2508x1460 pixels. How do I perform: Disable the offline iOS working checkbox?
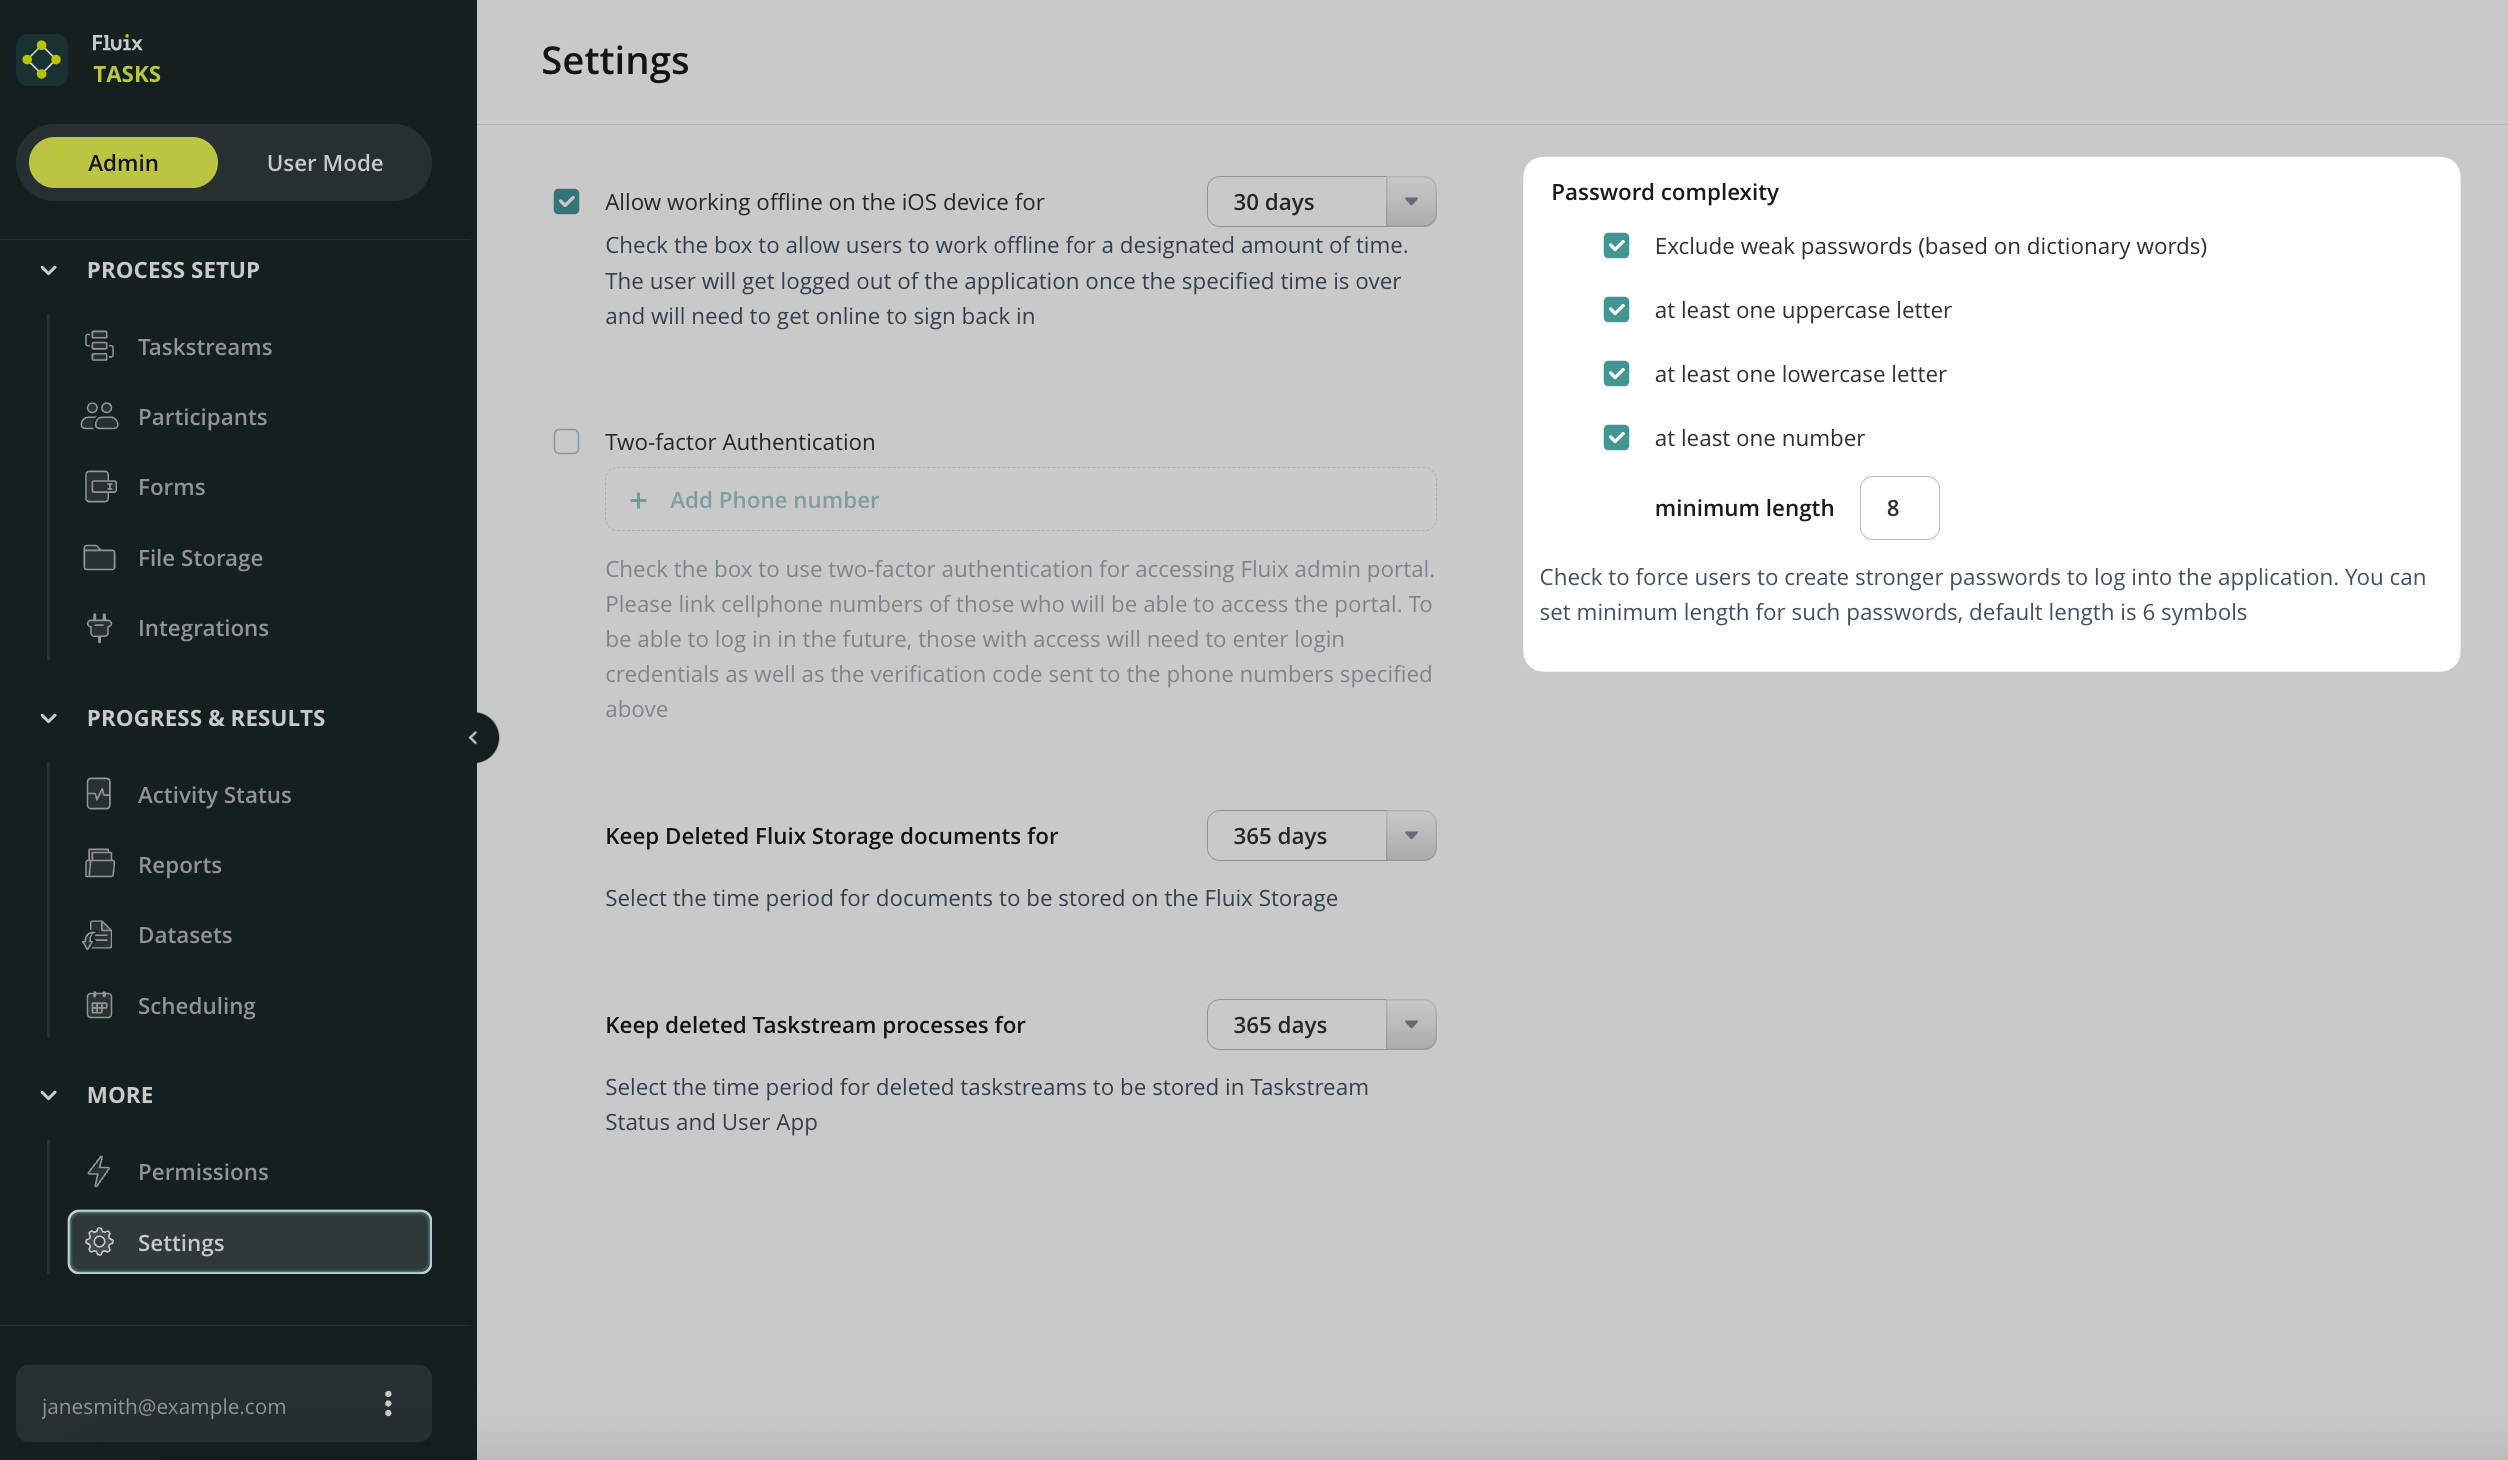[566, 202]
